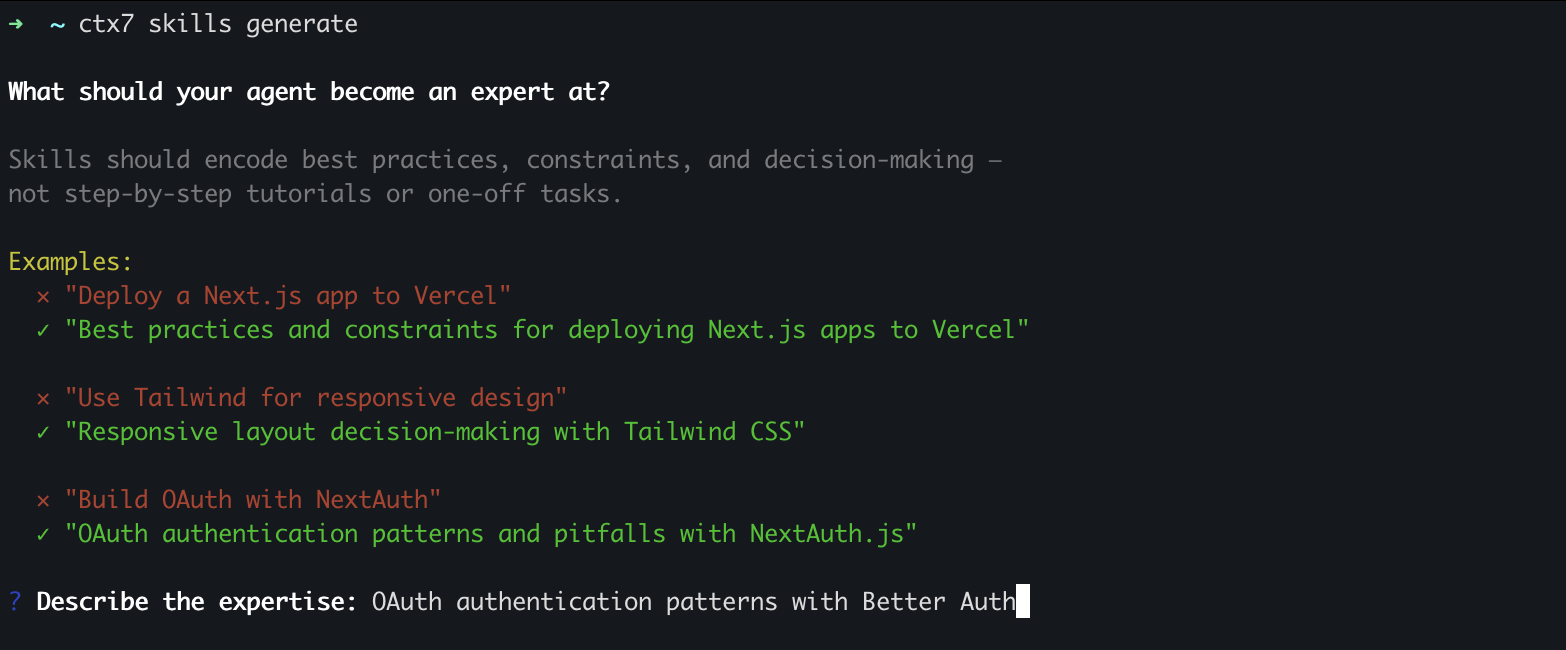The image size is (1566, 650).
Task: Click the gray 'not step-by-step tutorials' line
Action: point(315,194)
